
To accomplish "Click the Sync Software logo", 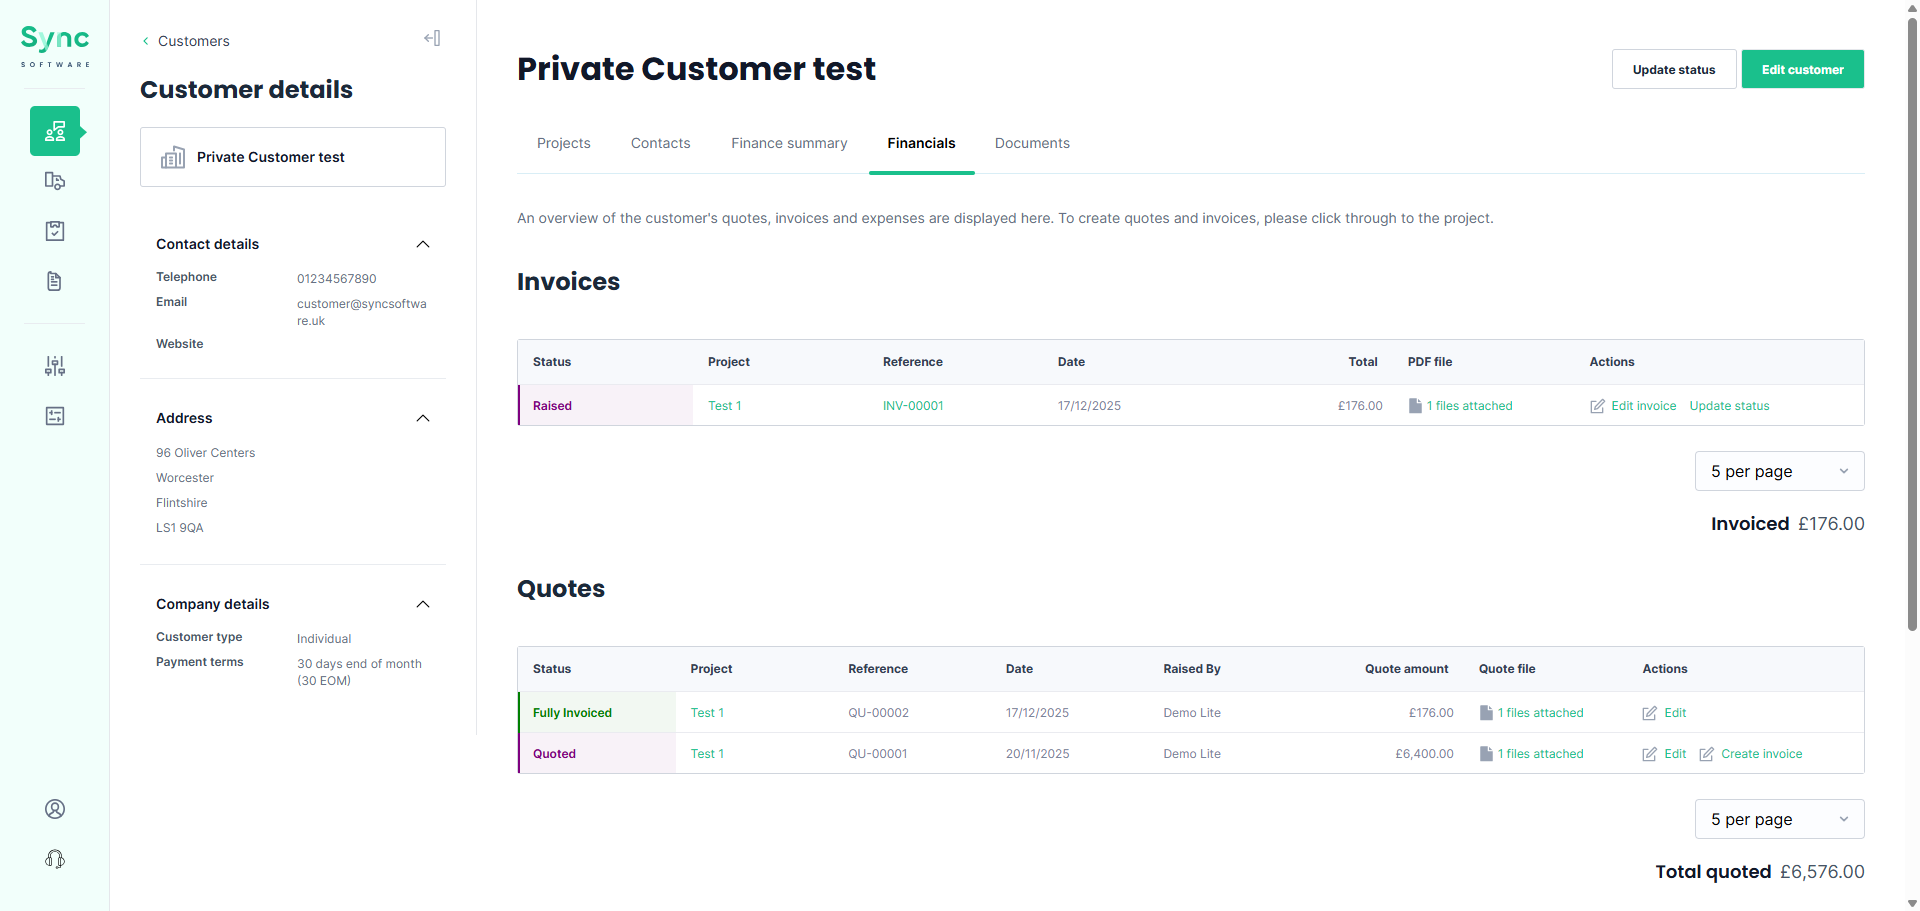I will click(x=55, y=46).
